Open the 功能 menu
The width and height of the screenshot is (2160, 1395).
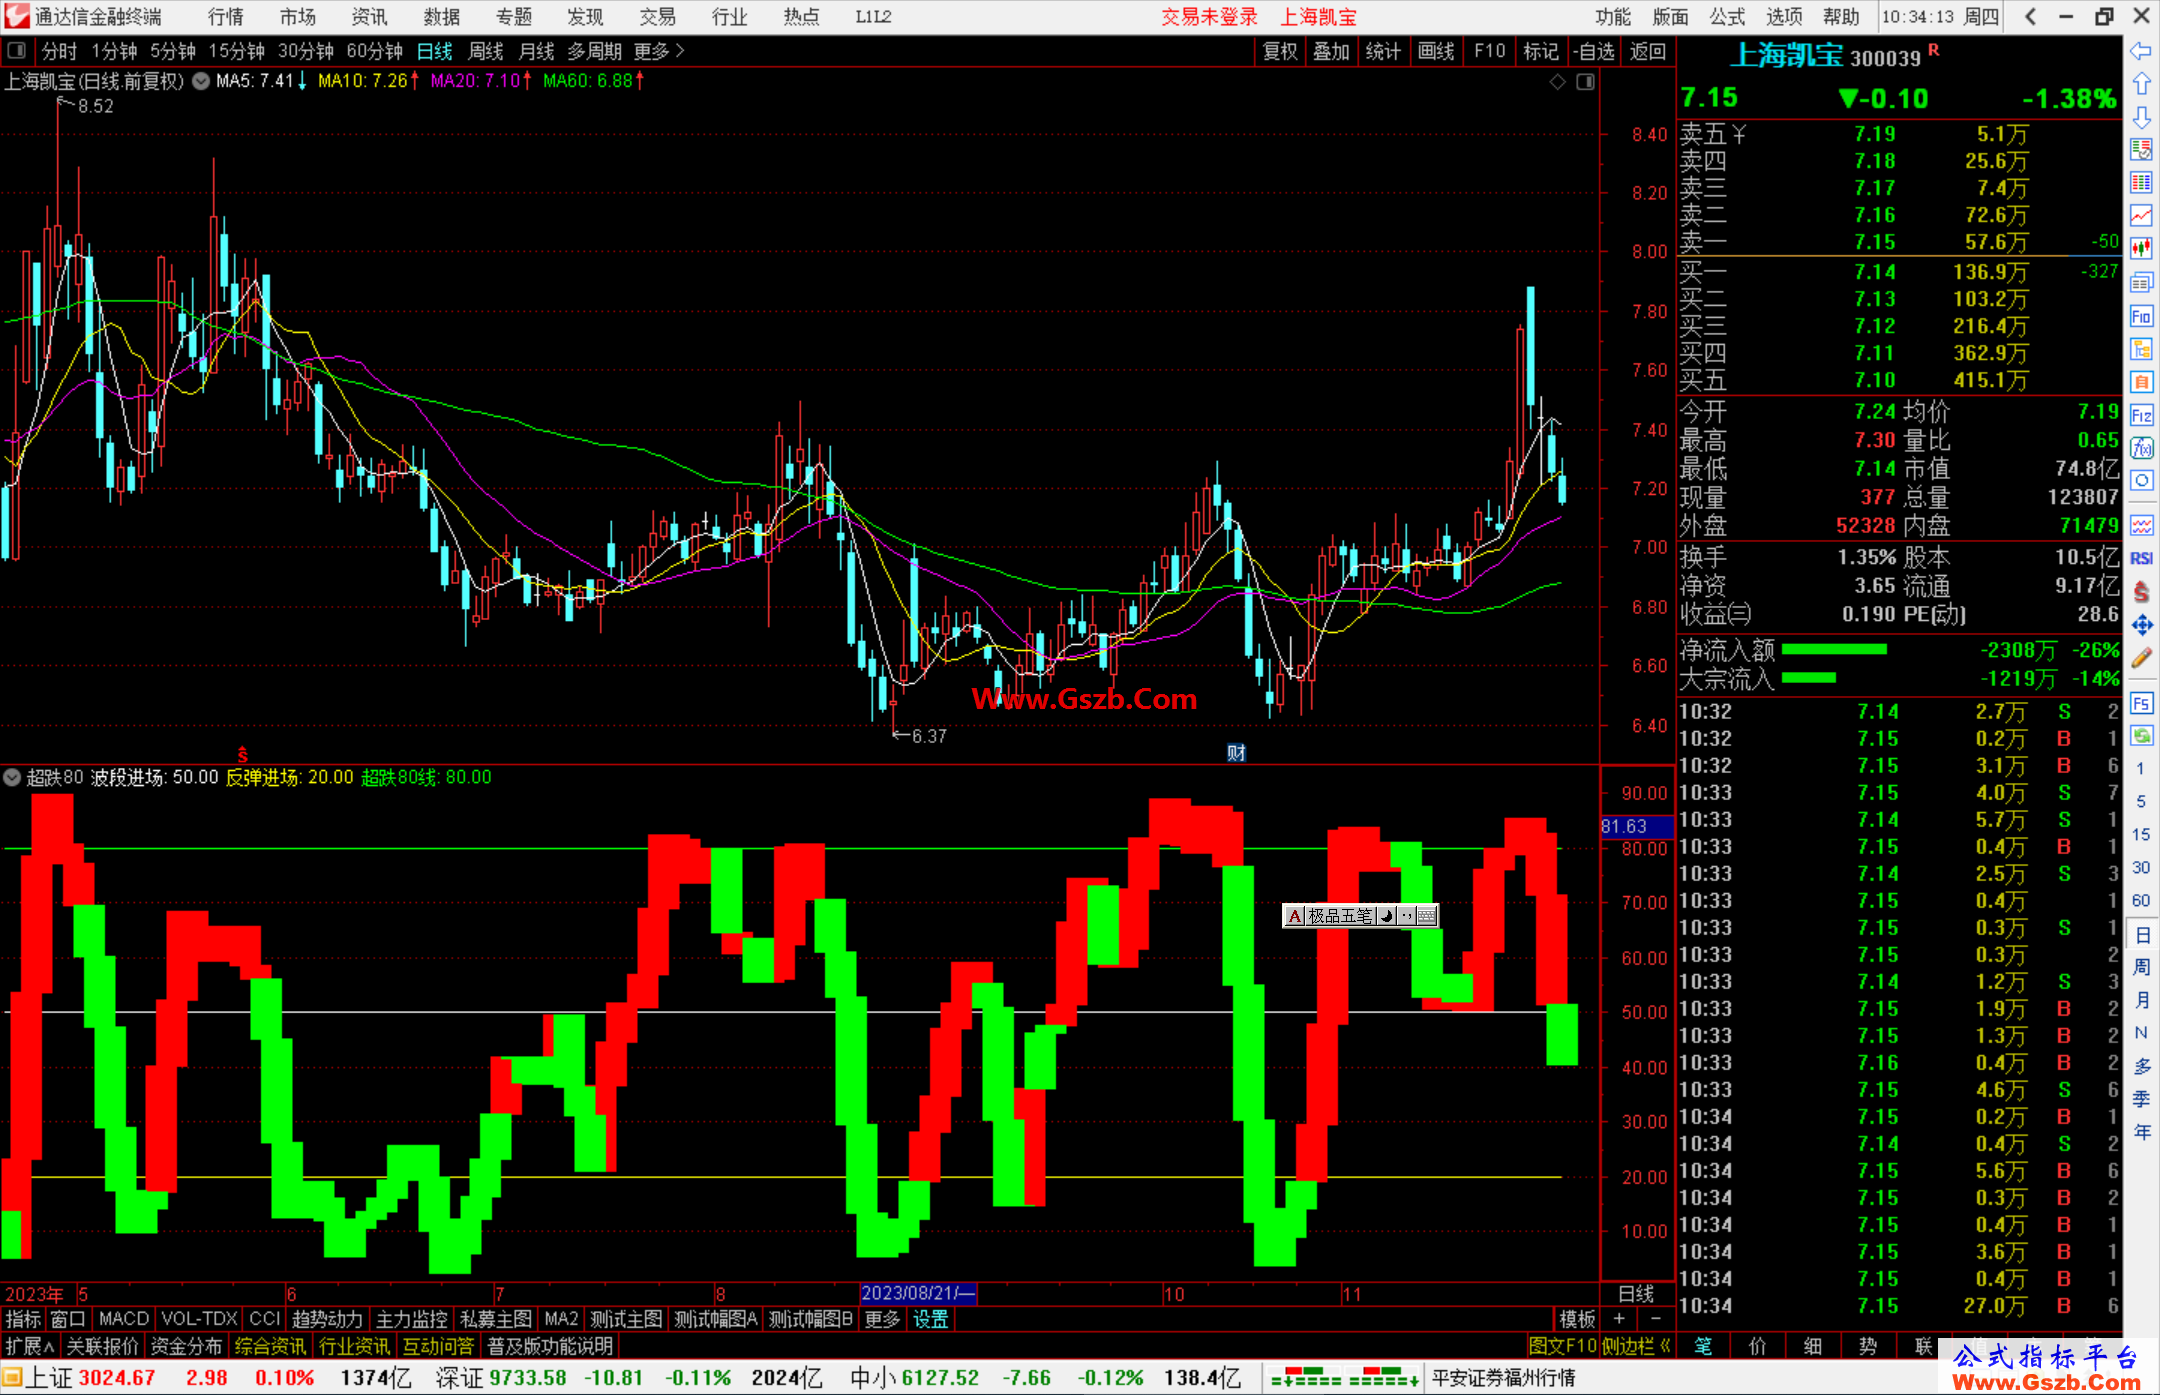pyautogui.click(x=1612, y=16)
